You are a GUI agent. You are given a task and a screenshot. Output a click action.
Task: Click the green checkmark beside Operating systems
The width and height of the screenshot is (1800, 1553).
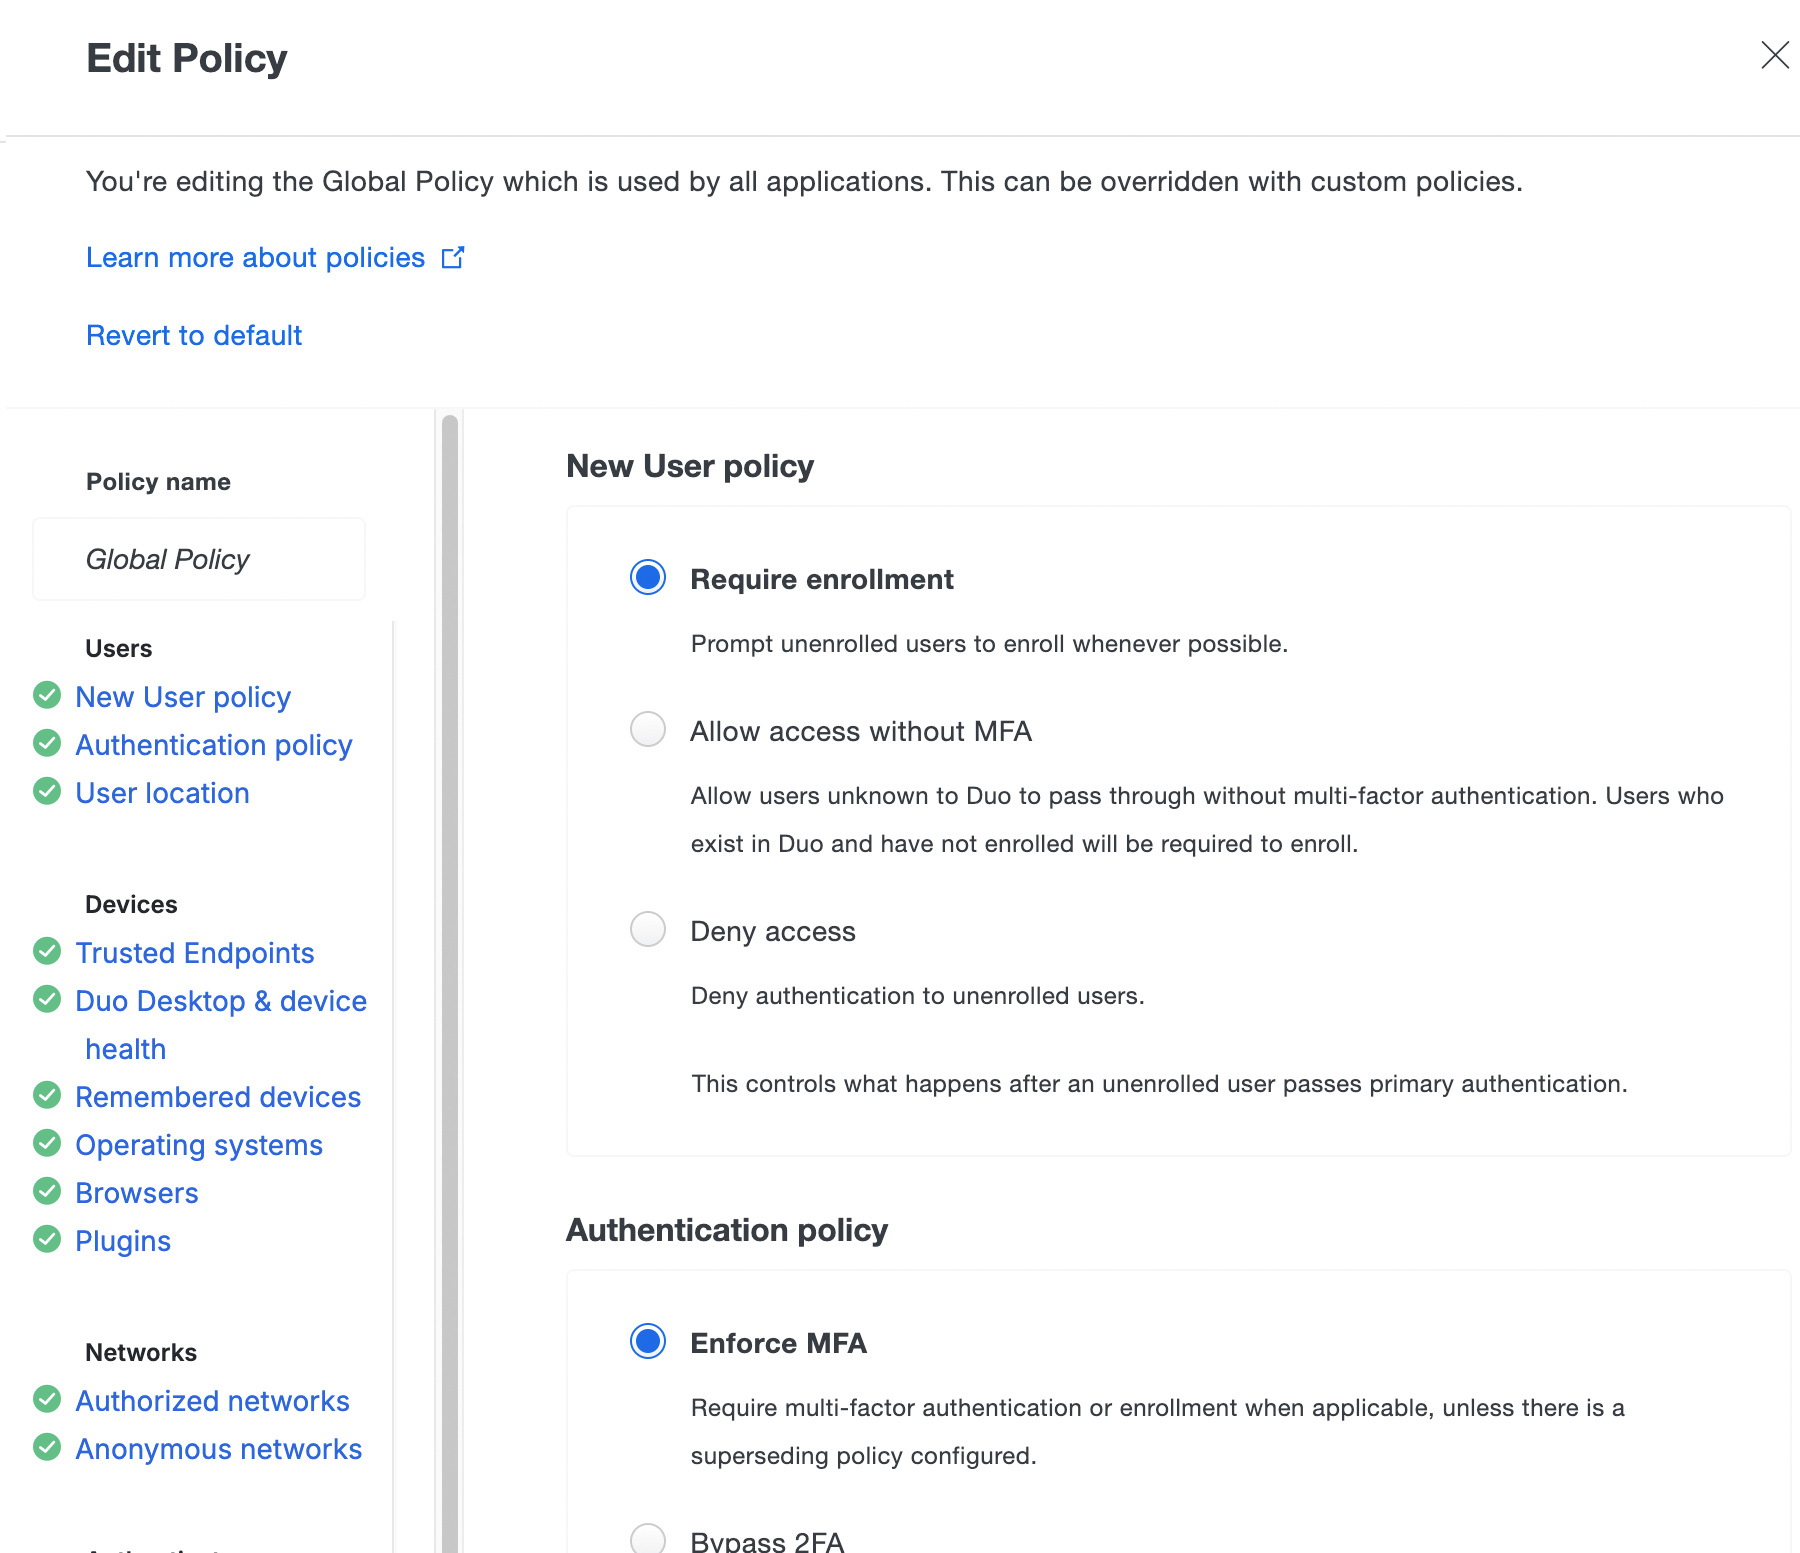pyautogui.click(x=47, y=1143)
